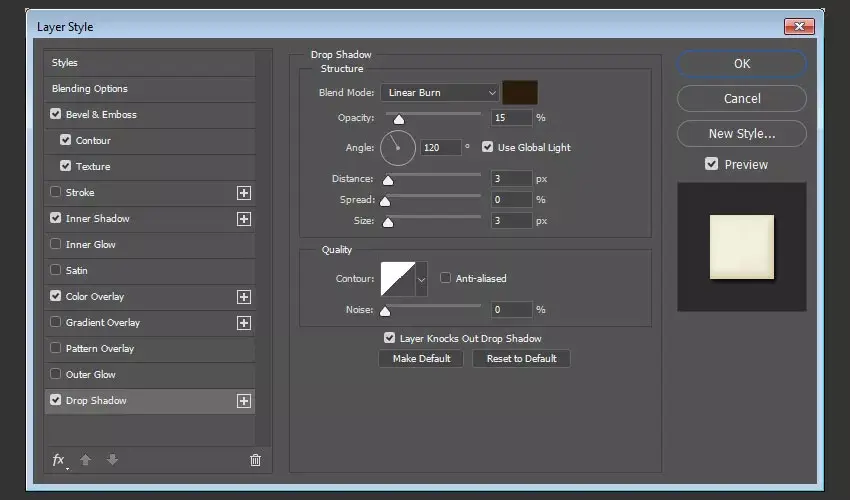This screenshot has width=850, height=500.
Task: Enable the Outer Glow checkbox
Action: pyautogui.click(x=55, y=374)
